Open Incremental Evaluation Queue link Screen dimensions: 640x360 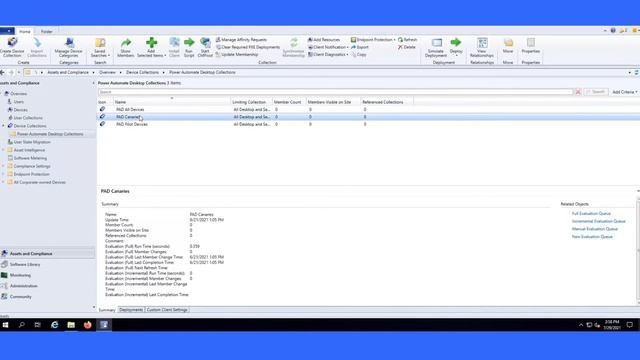(598, 221)
